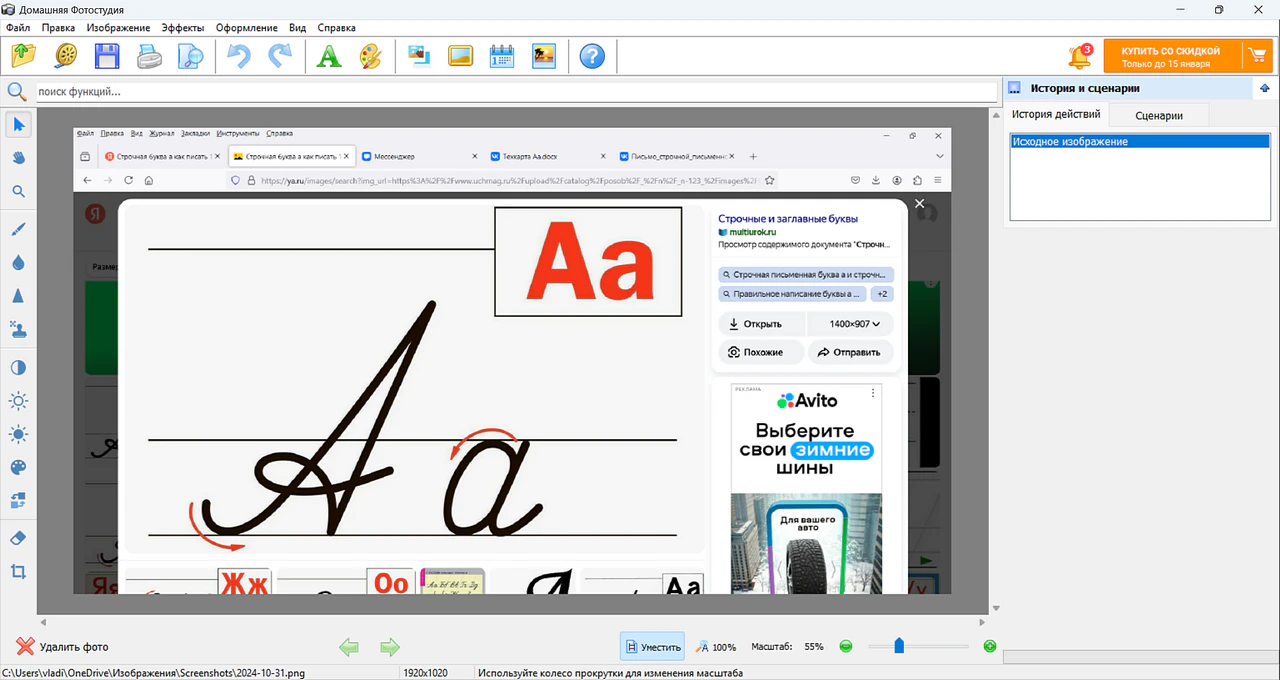
Task: Select the Eraser tool
Action: 18,538
